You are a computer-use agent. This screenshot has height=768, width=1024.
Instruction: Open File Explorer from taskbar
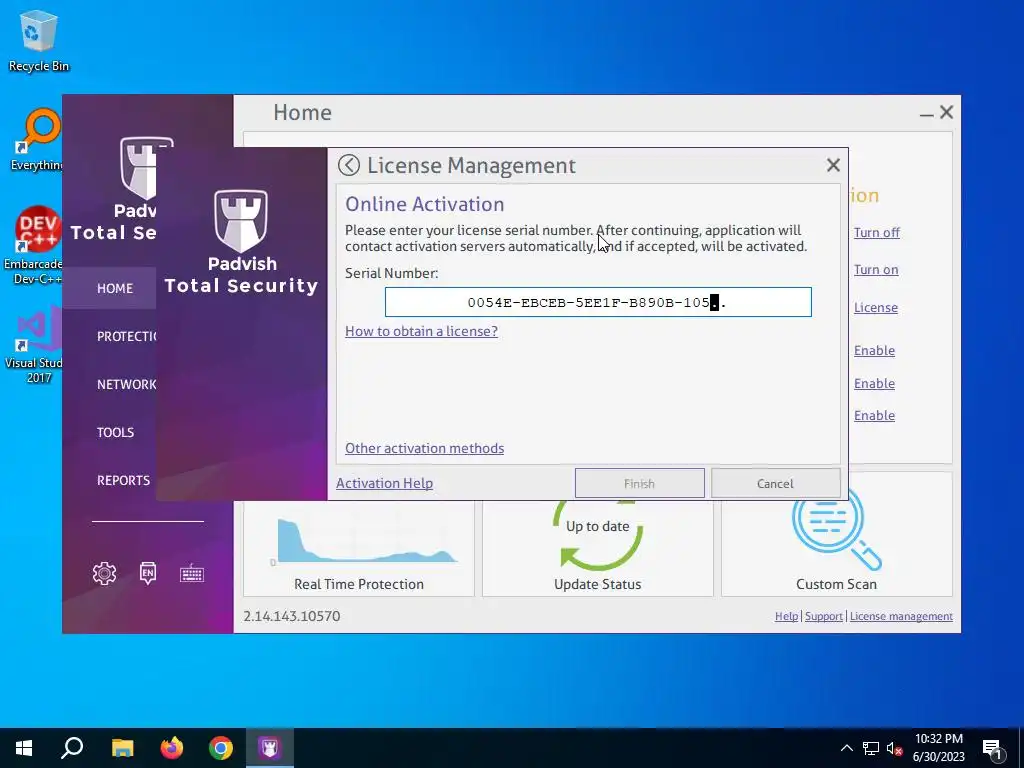[122, 748]
